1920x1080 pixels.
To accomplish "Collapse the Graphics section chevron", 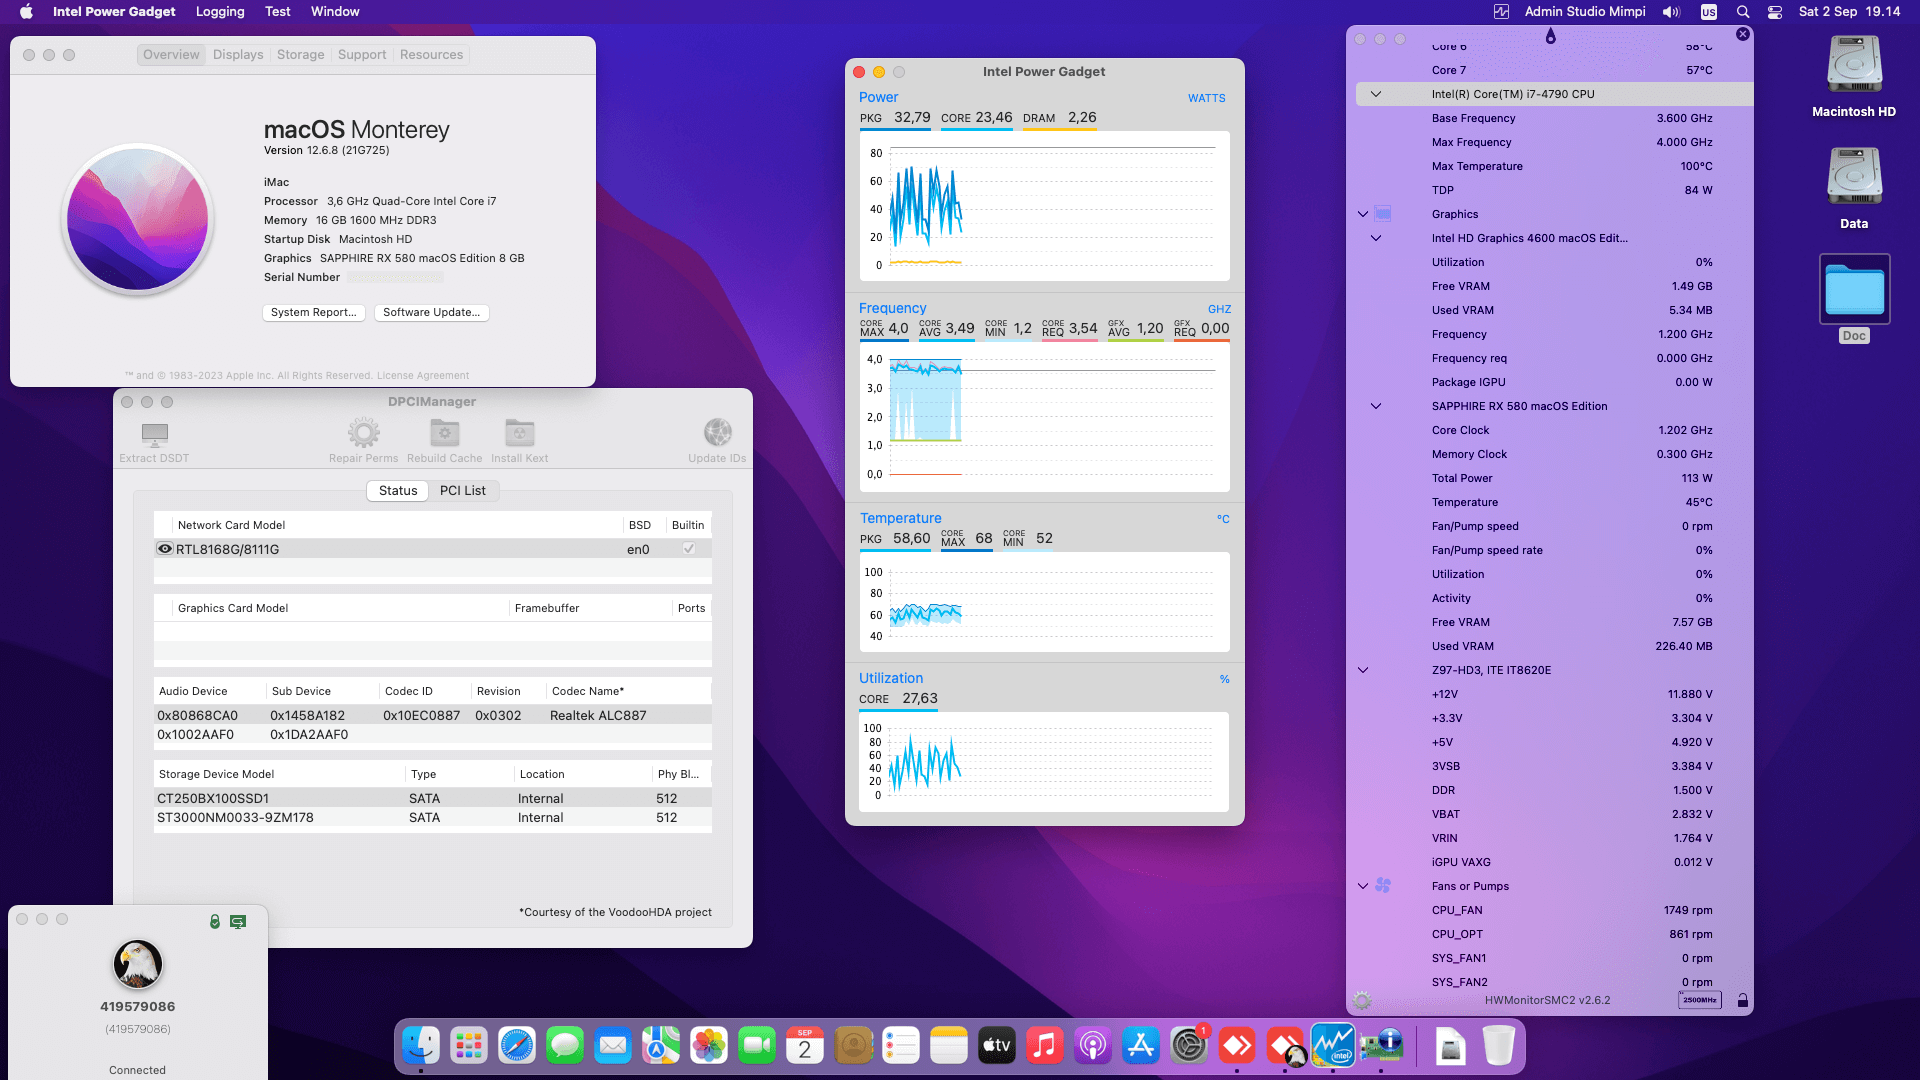I will click(1362, 214).
